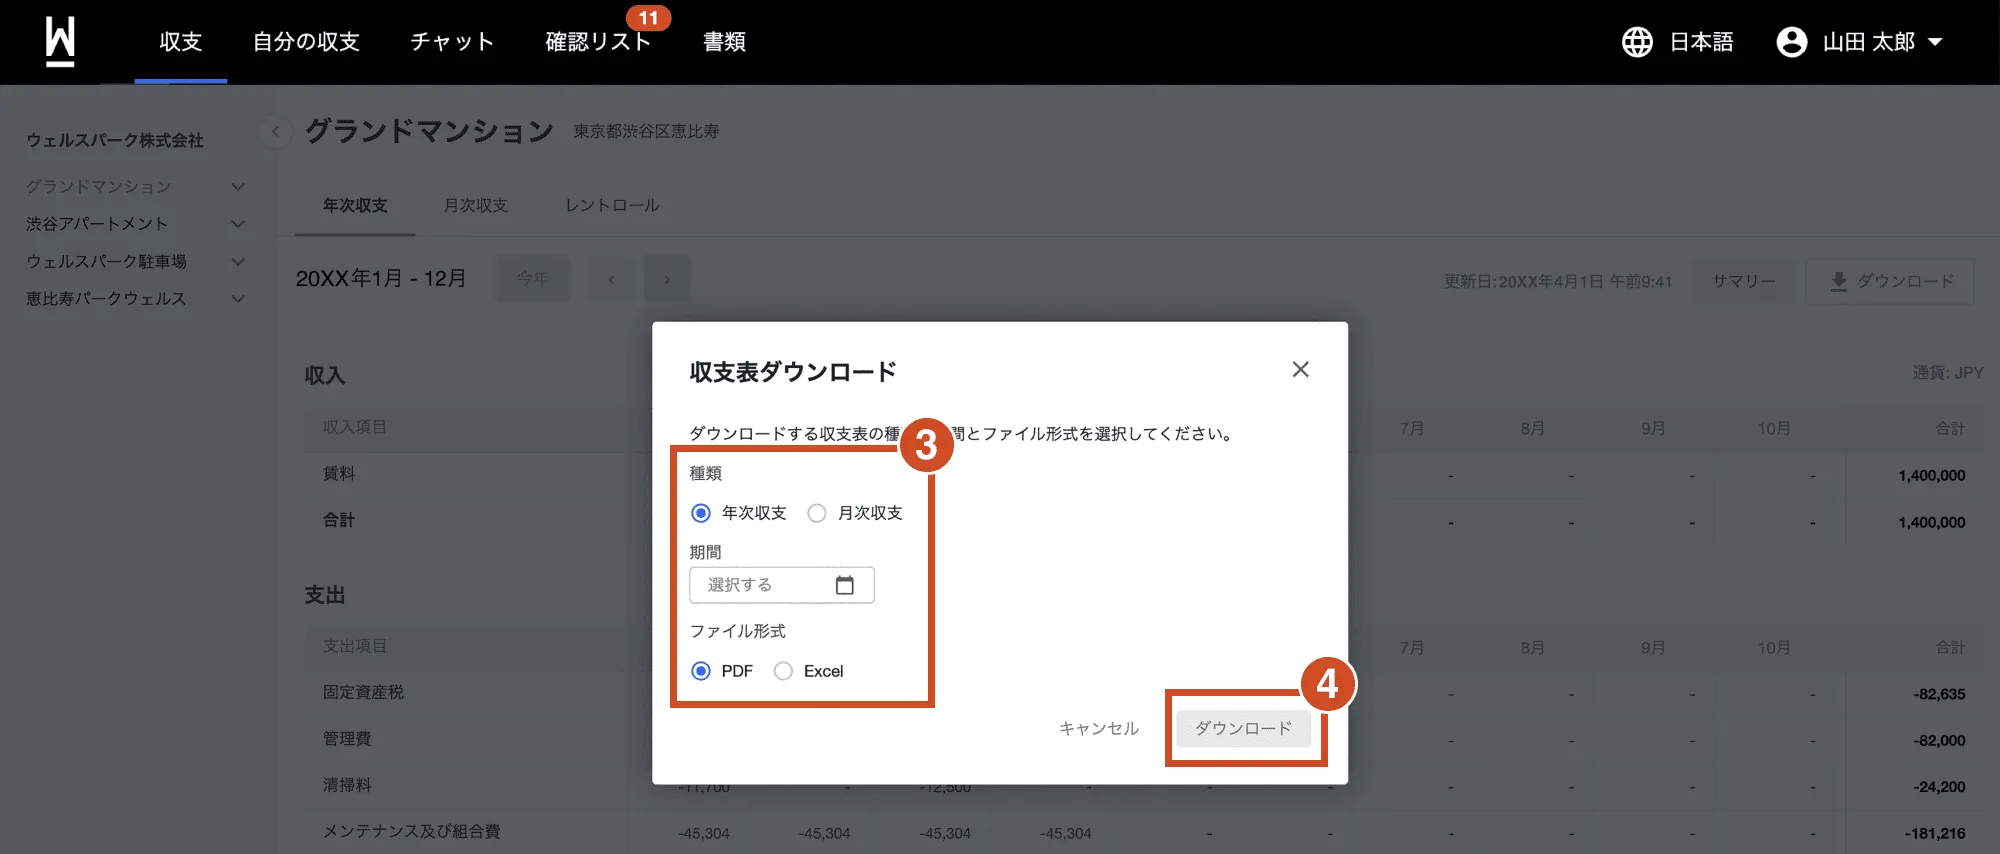Click the -24,200 total value
This screenshot has width=2000, height=854.
(x=1939, y=787)
